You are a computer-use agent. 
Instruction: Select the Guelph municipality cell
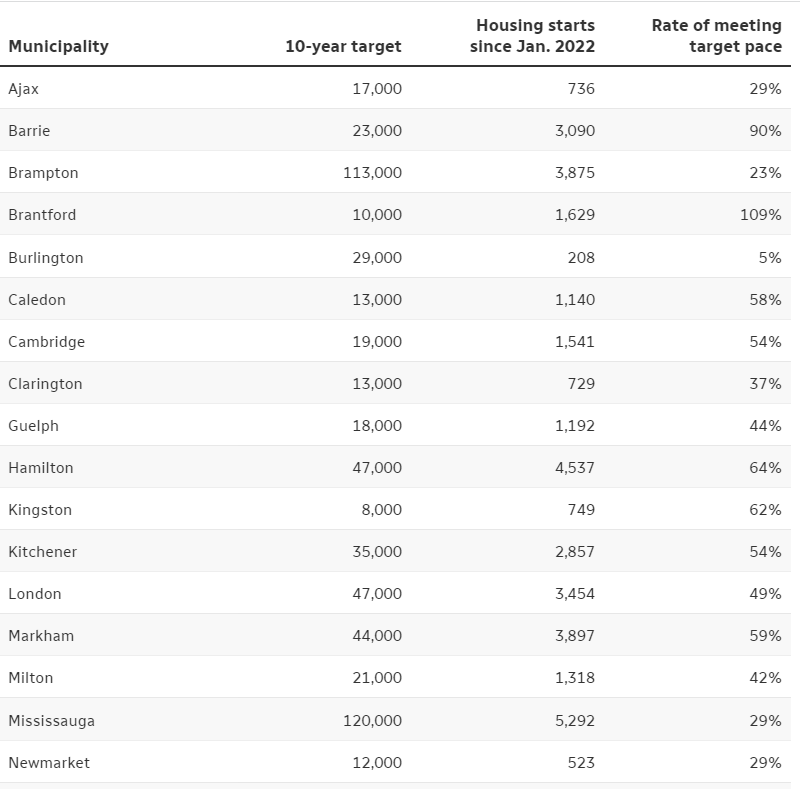pyautogui.click(x=34, y=426)
